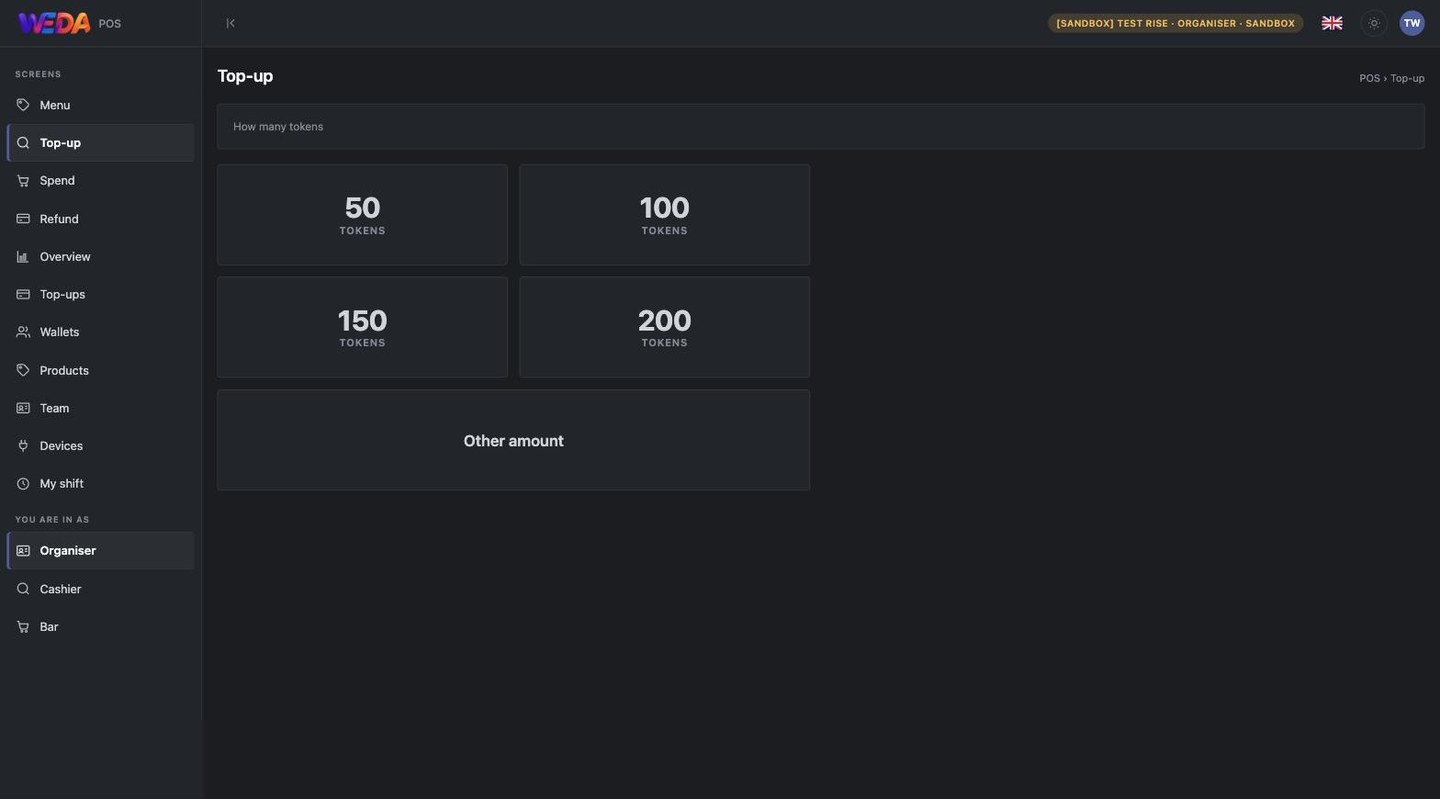1440x799 pixels.
Task: Click the 'How many tokens' prompt text
Action: click(278, 127)
